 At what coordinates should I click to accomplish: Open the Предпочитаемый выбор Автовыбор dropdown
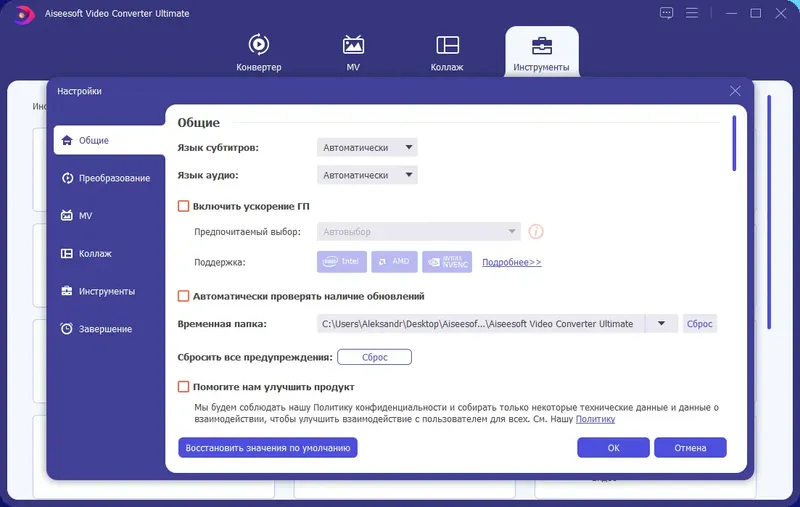pos(418,232)
